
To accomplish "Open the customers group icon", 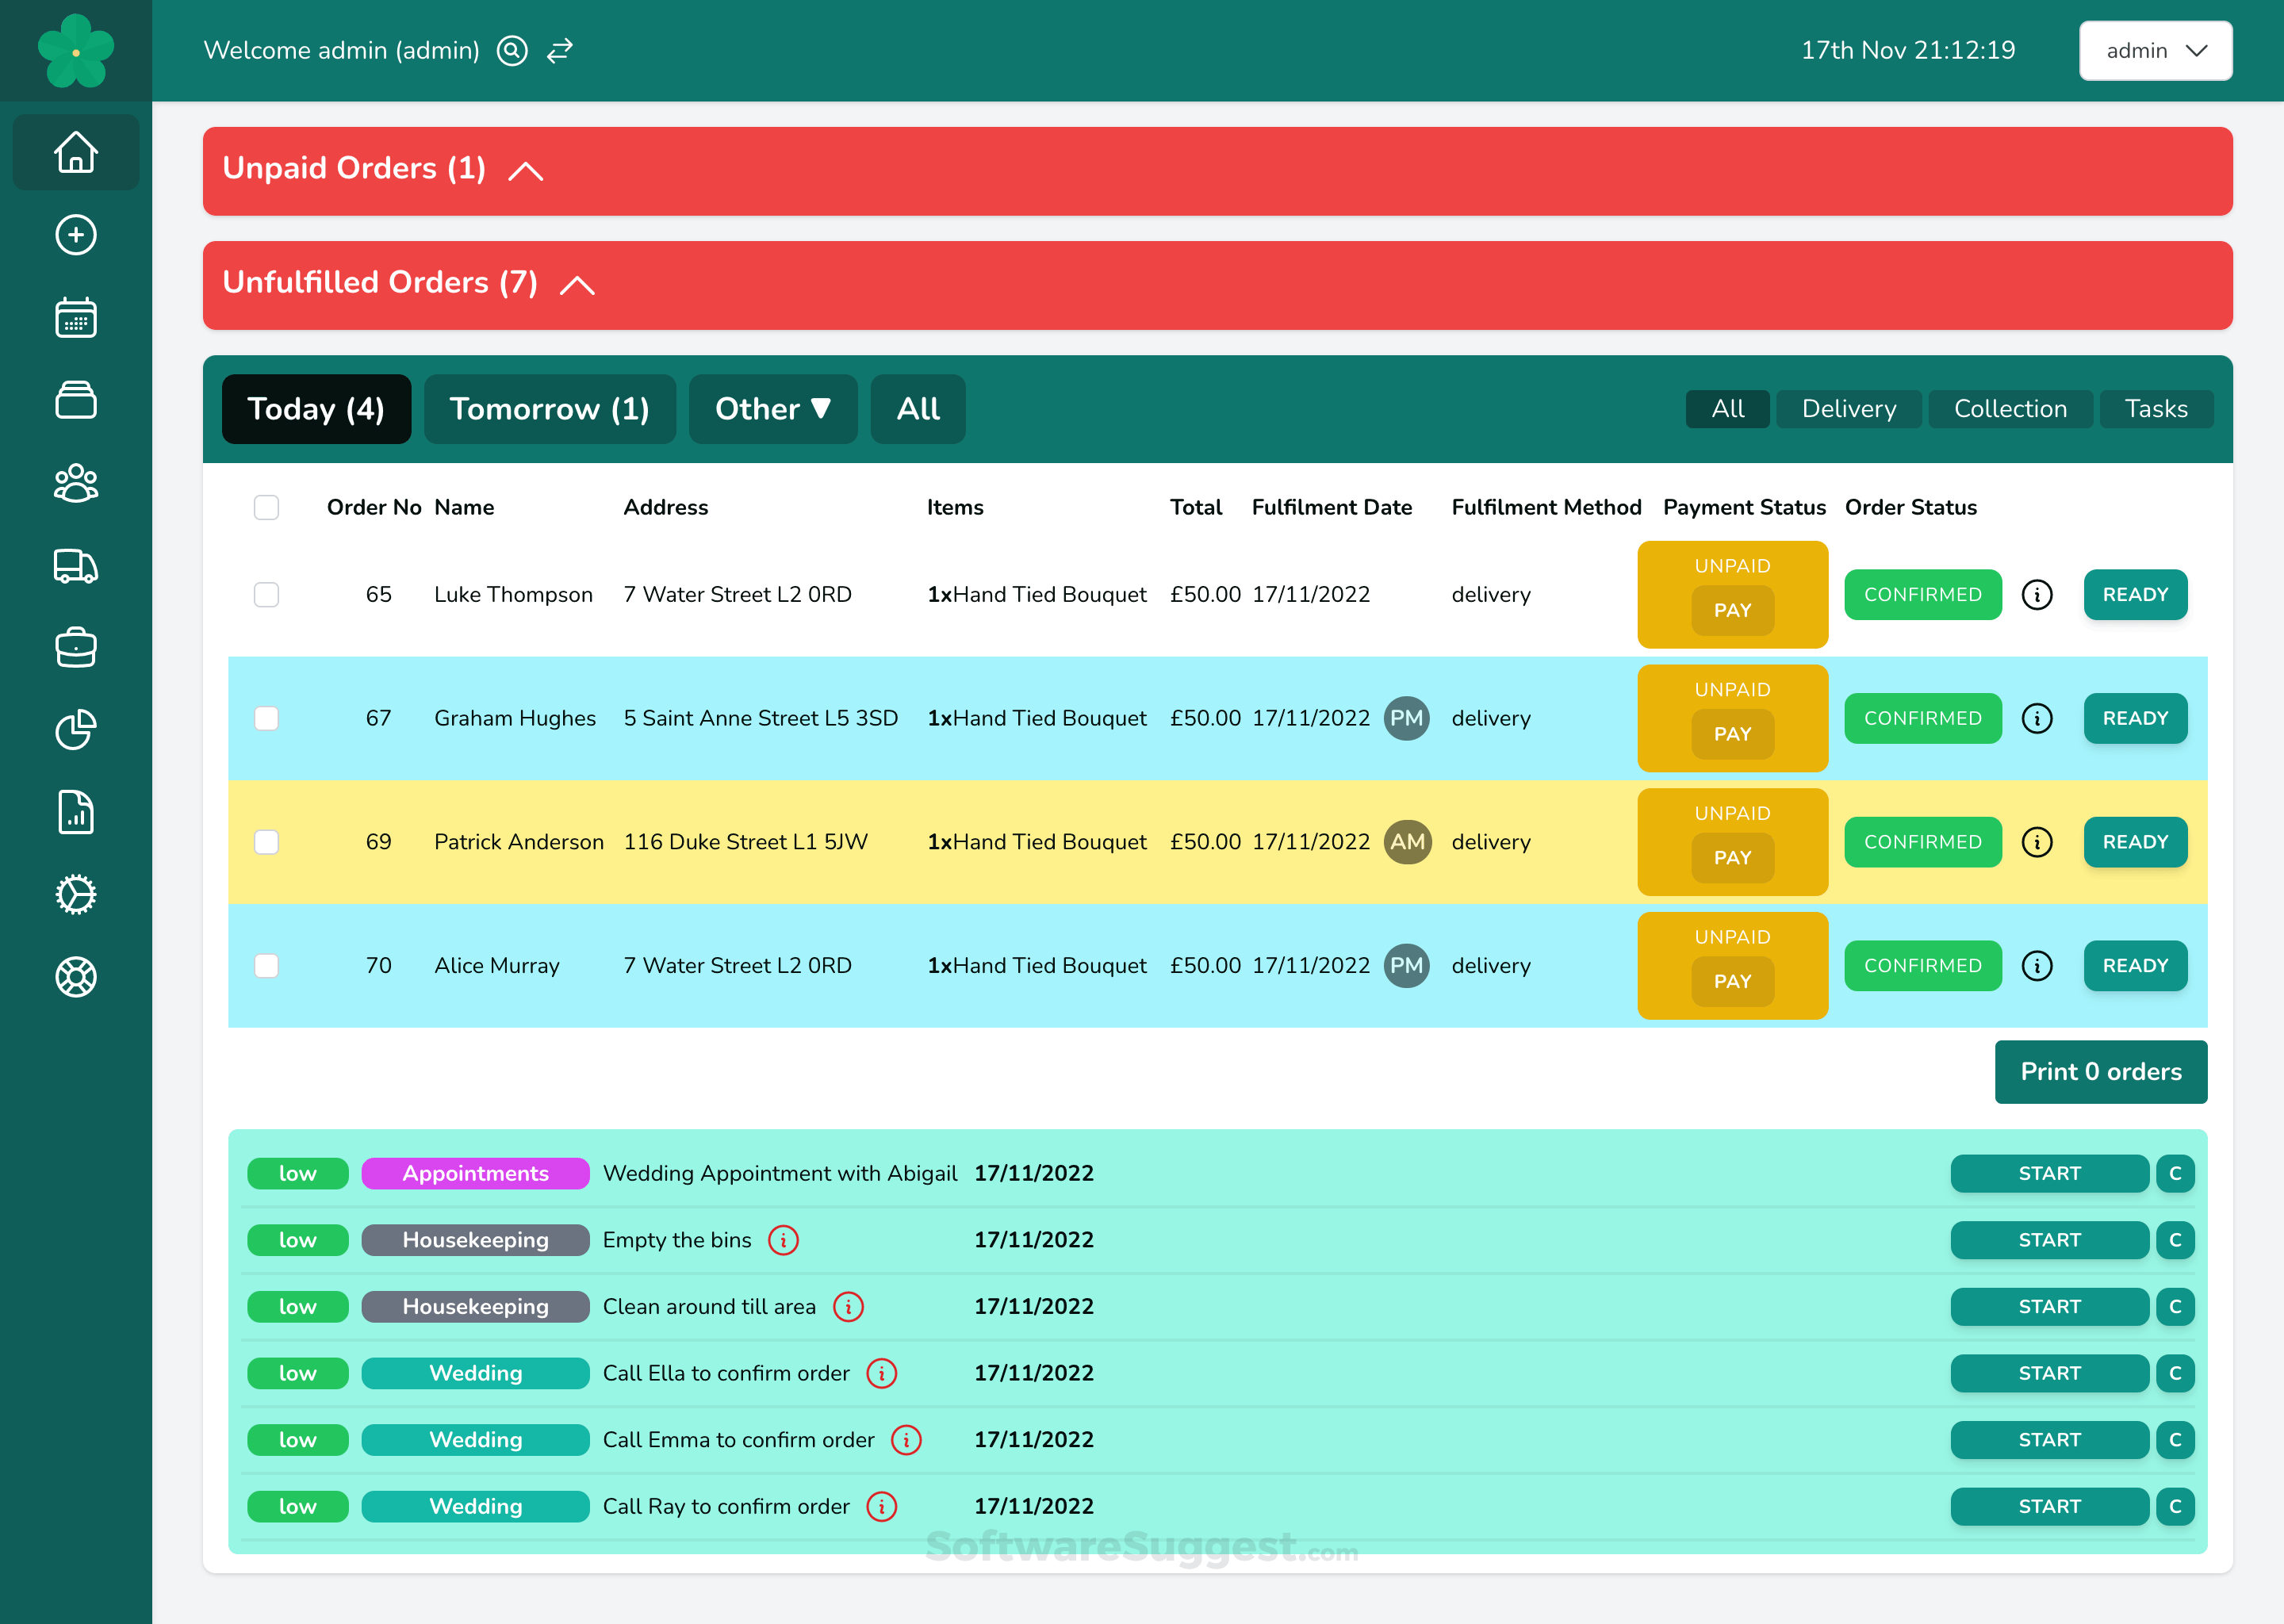I will [x=76, y=484].
